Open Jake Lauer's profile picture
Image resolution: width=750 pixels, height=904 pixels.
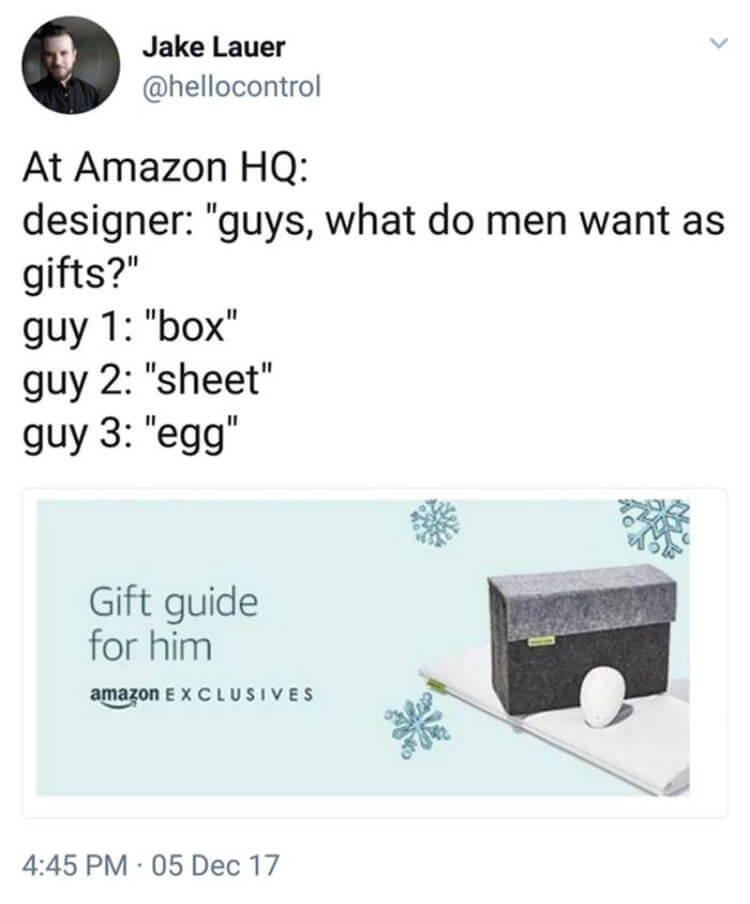pyautogui.click(x=71, y=65)
